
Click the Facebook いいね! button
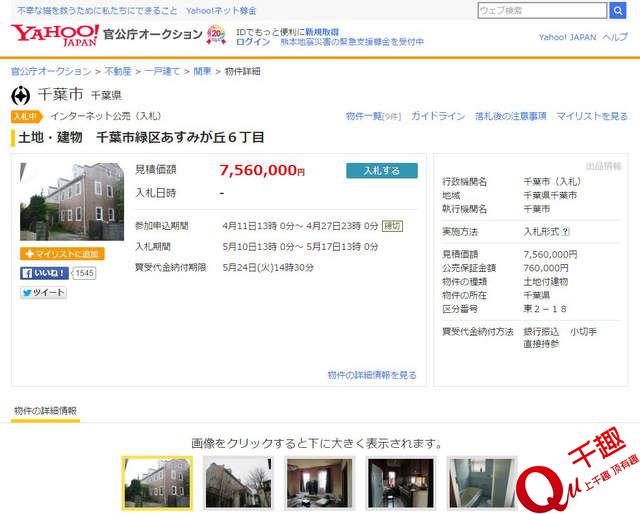[44, 273]
